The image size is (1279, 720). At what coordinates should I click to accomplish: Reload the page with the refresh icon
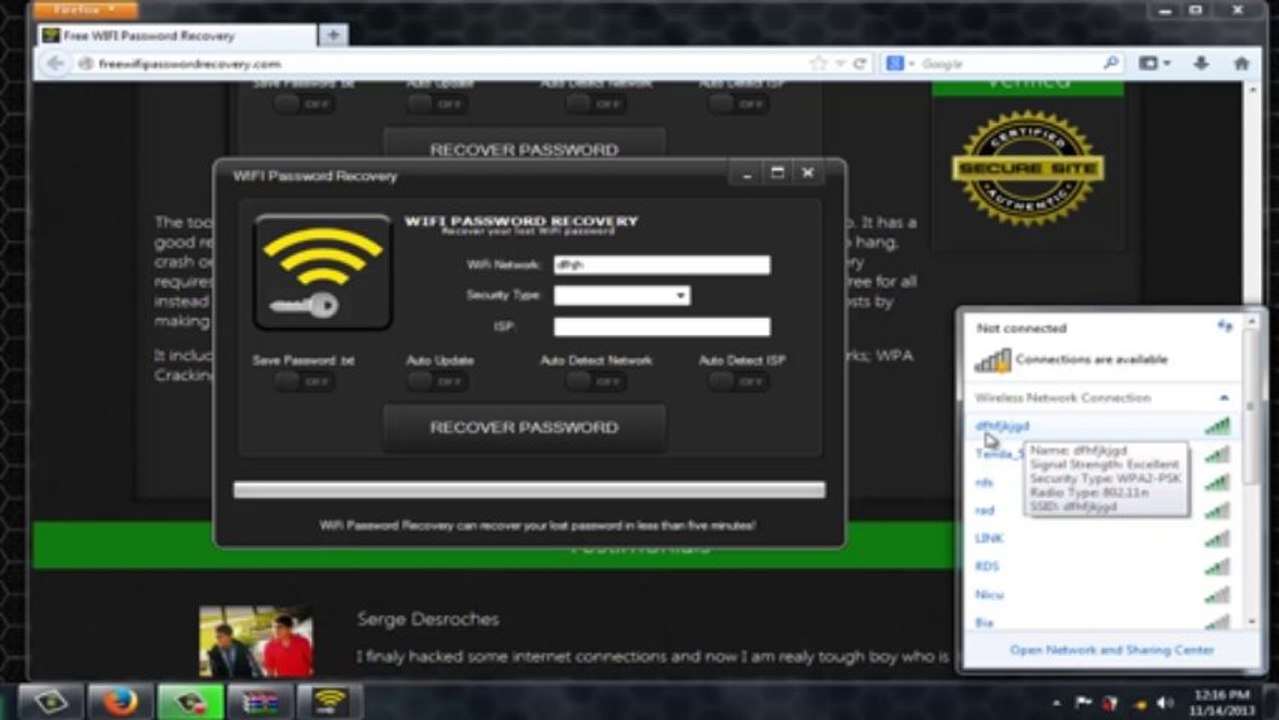pyautogui.click(x=859, y=63)
